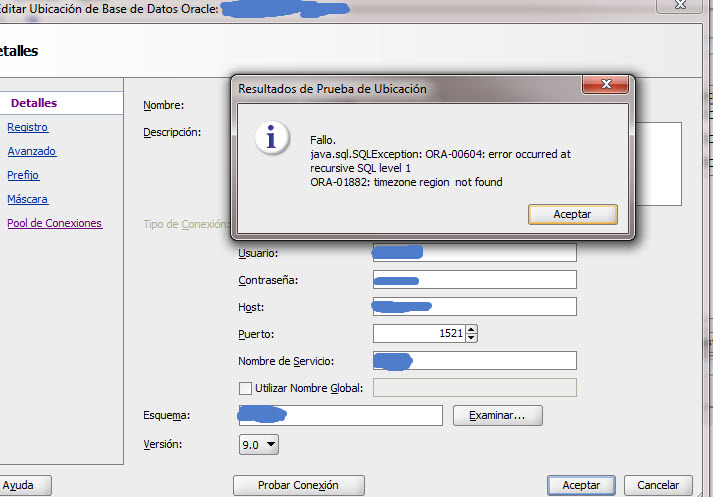
Task: Open the Prefijo section
Action: (23, 175)
